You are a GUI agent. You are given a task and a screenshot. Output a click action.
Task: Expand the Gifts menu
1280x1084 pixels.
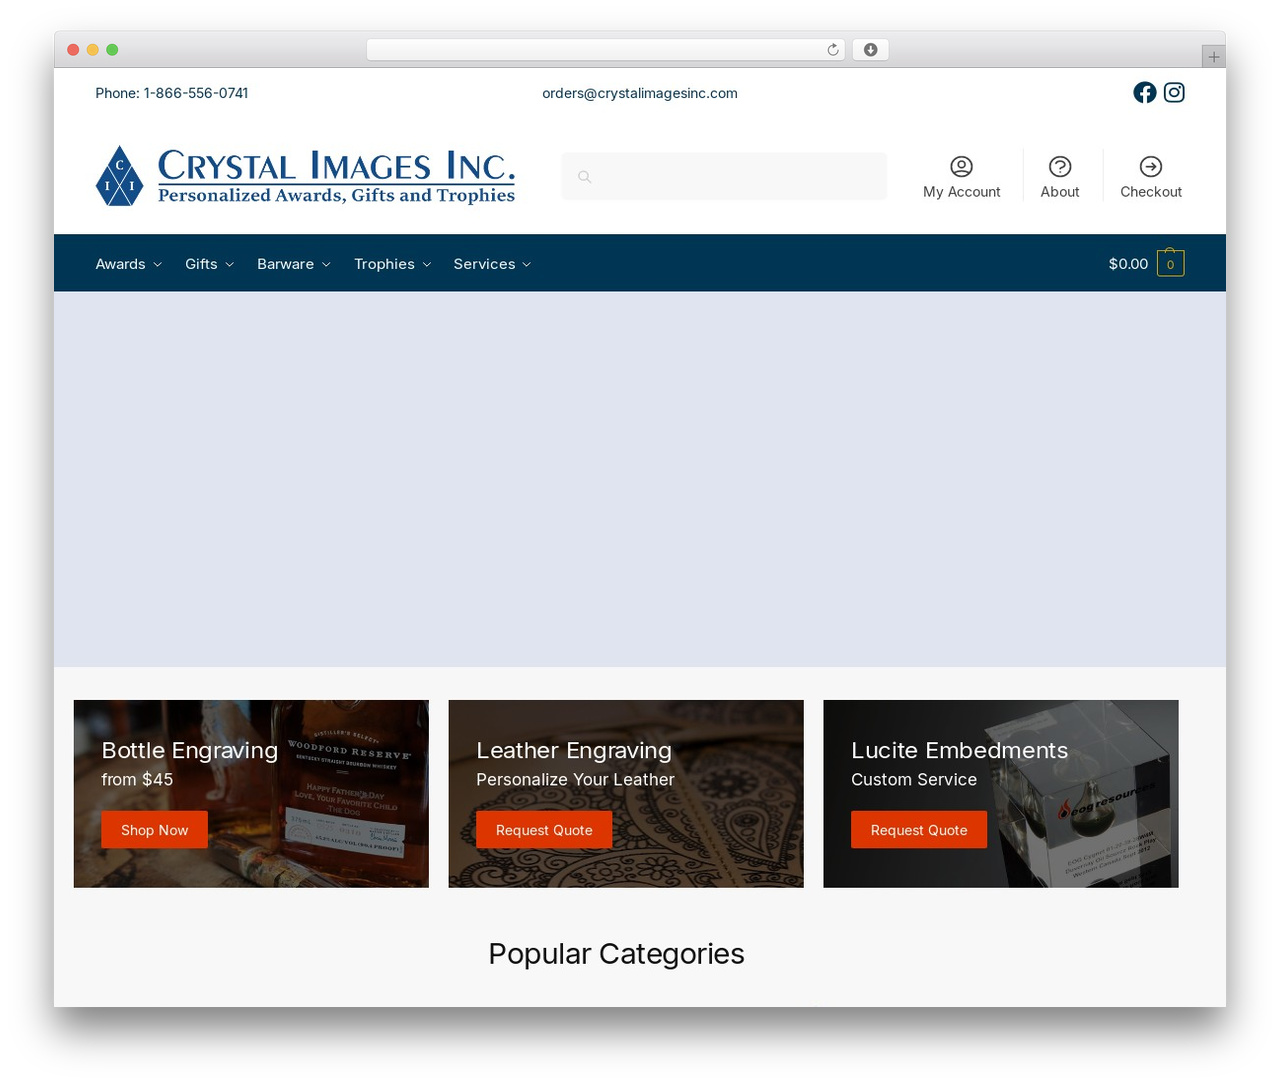209,264
